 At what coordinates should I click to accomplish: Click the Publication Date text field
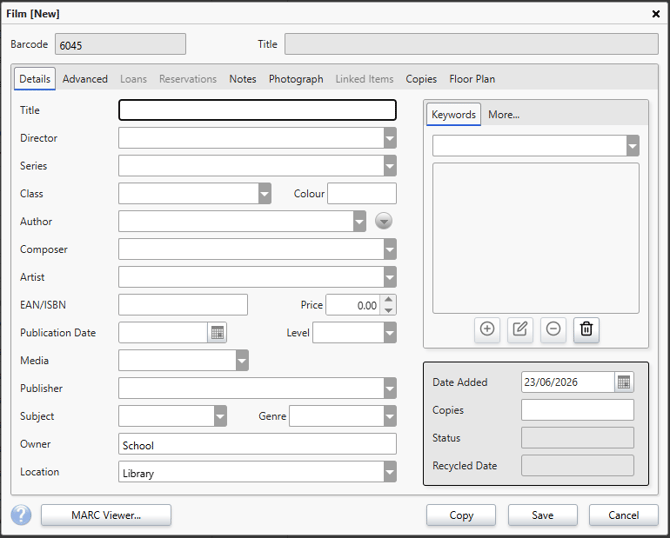pyautogui.click(x=163, y=333)
